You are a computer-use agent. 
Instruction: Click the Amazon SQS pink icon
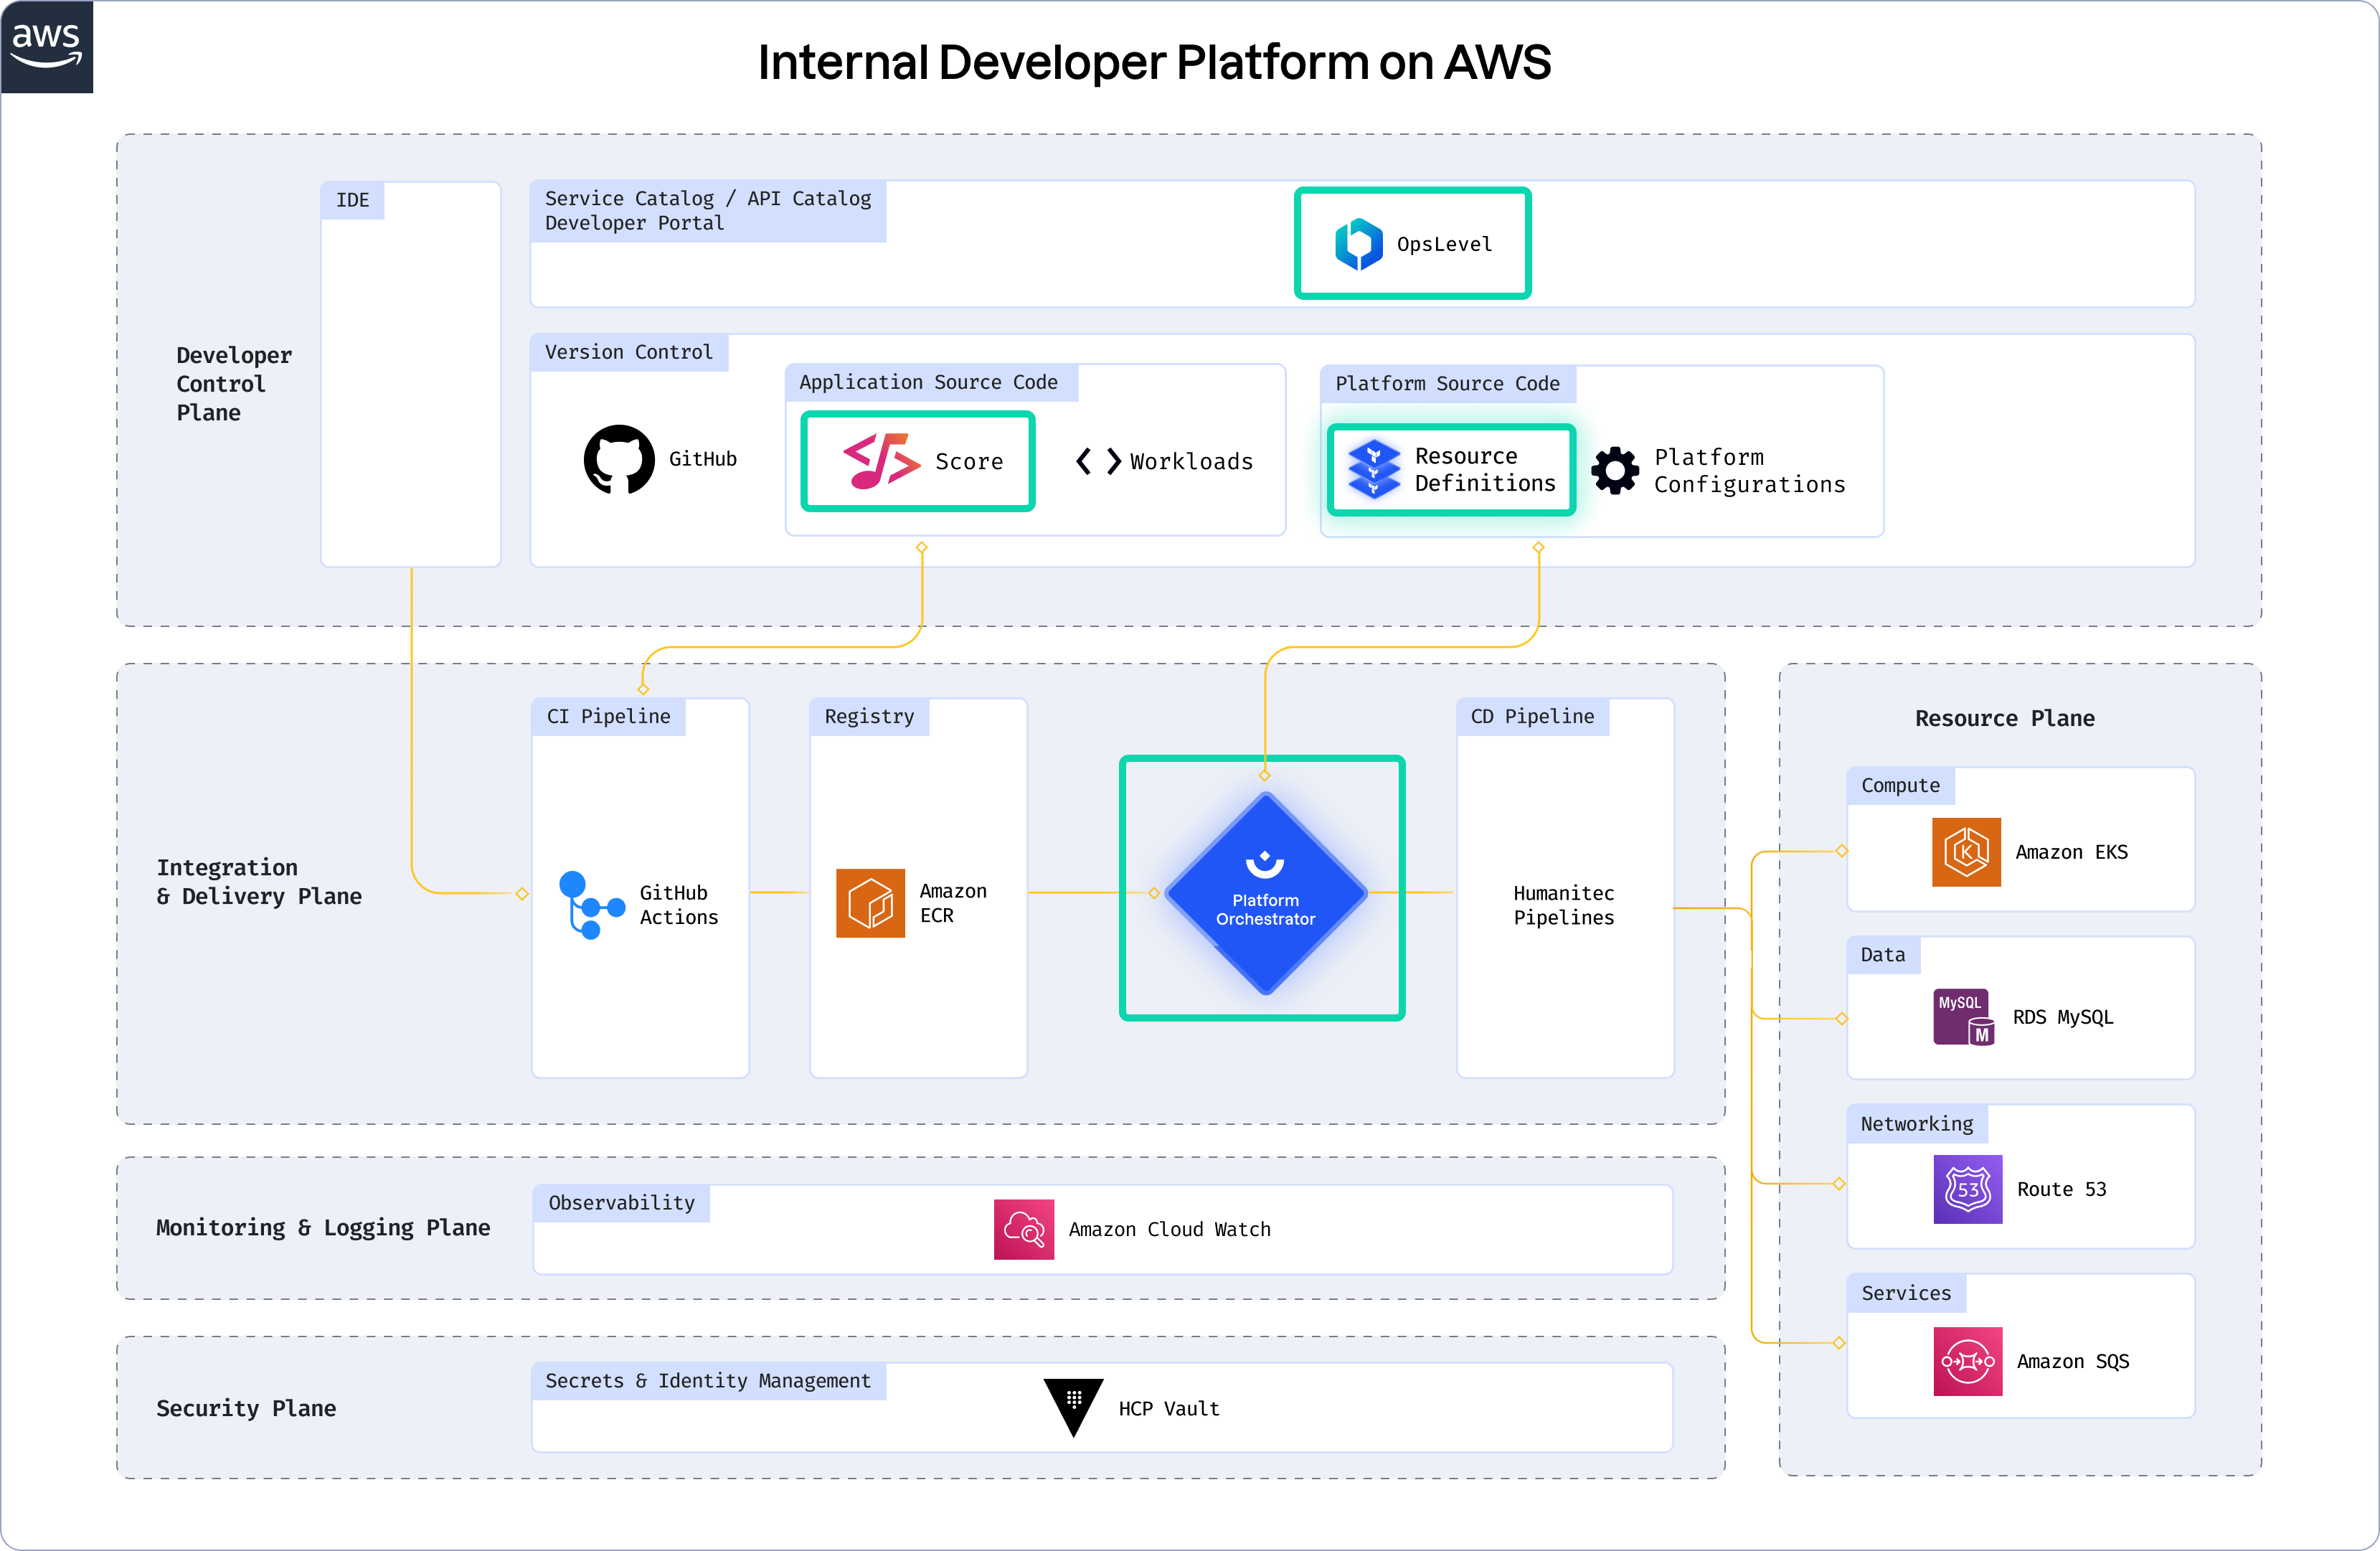(x=1967, y=1361)
